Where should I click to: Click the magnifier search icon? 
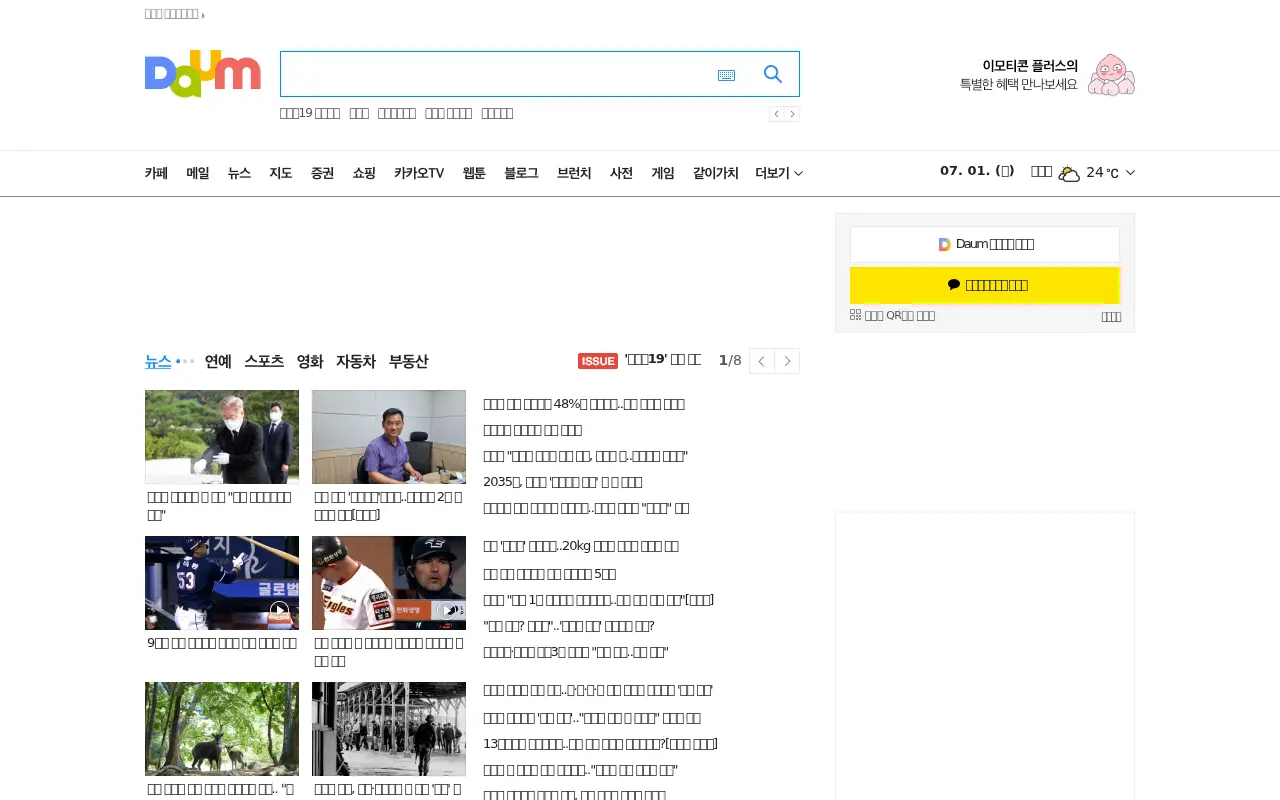click(773, 74)
